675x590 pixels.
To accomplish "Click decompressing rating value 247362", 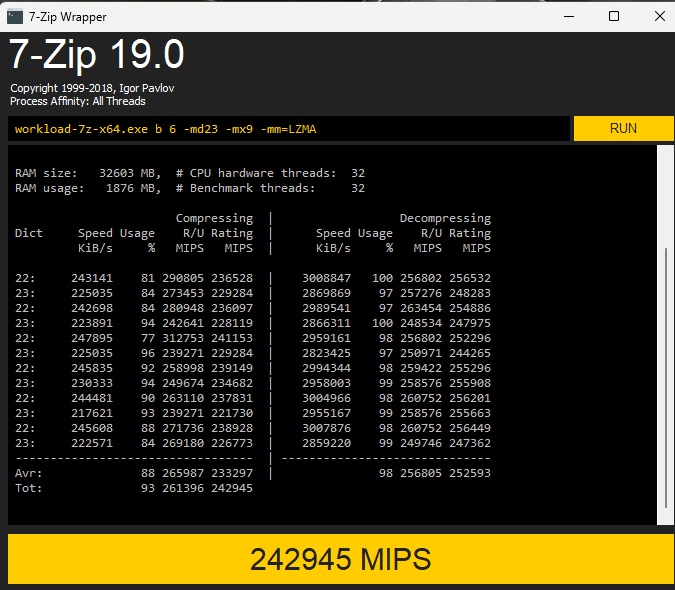I will [470, 443].
